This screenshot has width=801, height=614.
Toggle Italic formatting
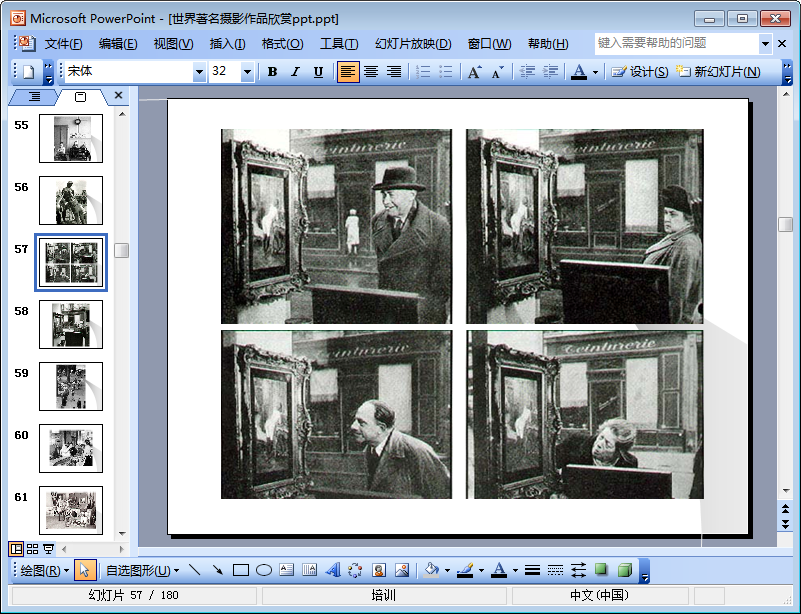(x=295, y=72)
